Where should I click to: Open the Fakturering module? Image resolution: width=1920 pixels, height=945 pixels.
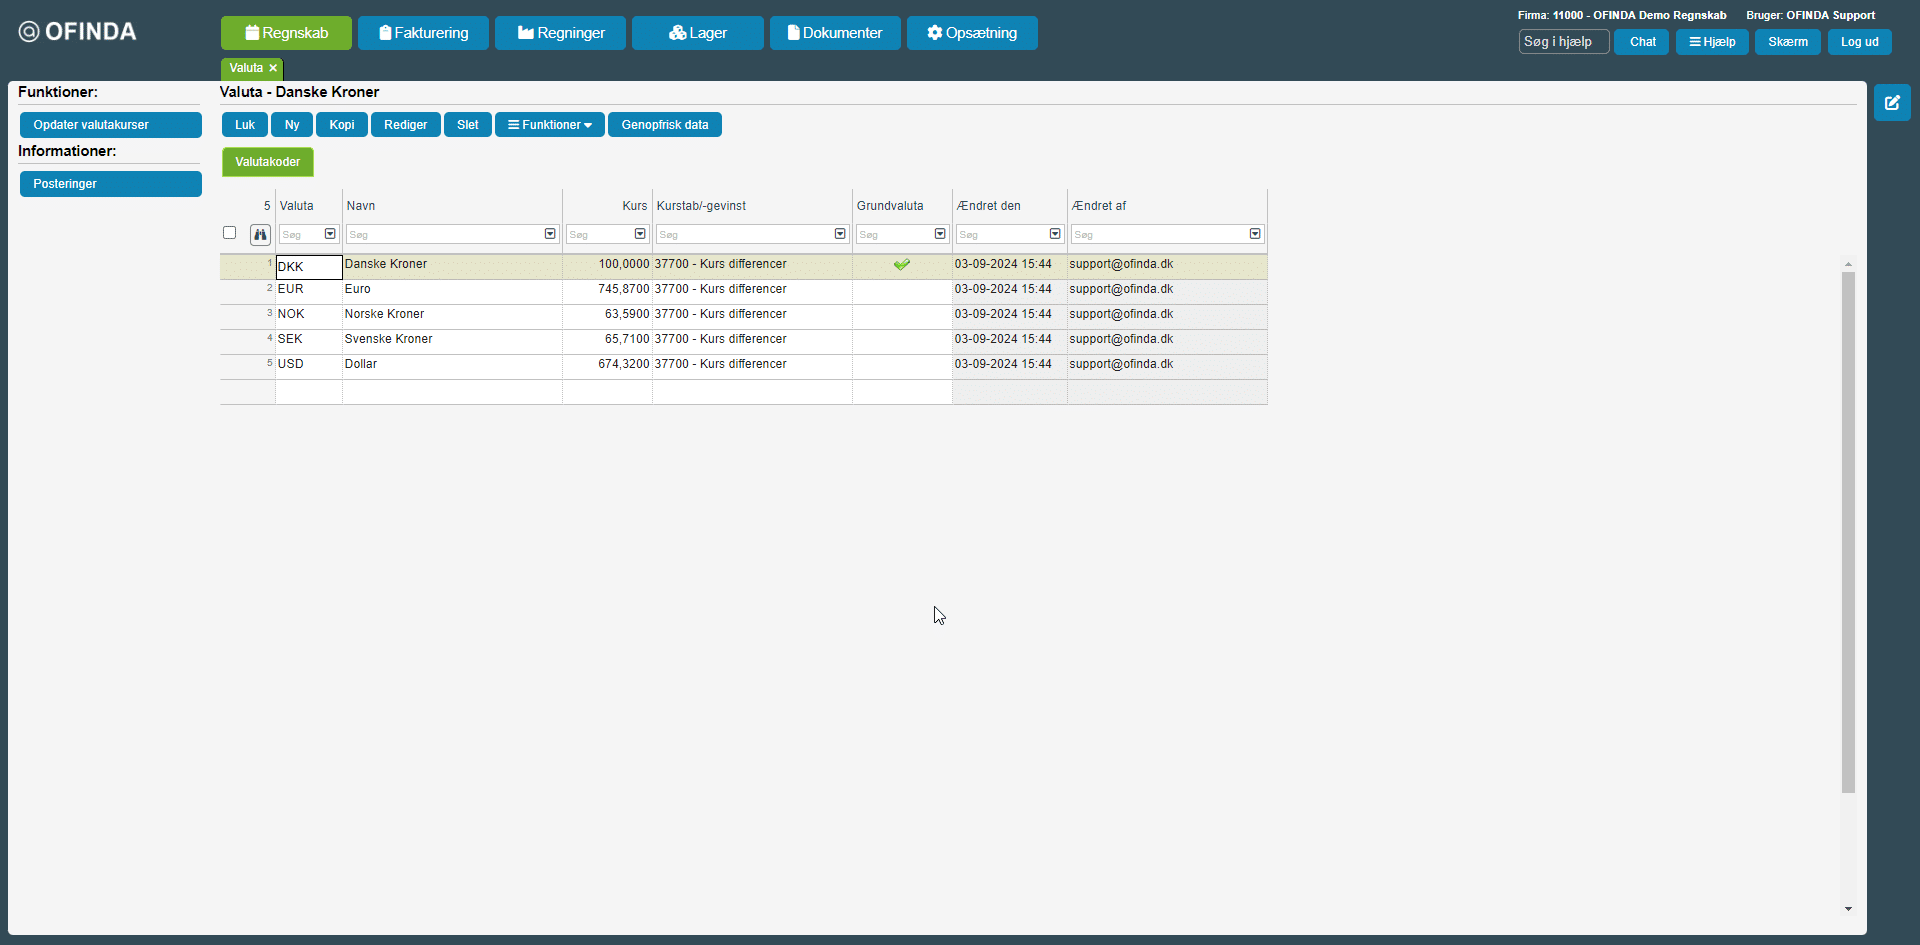(x=423, y=33)
